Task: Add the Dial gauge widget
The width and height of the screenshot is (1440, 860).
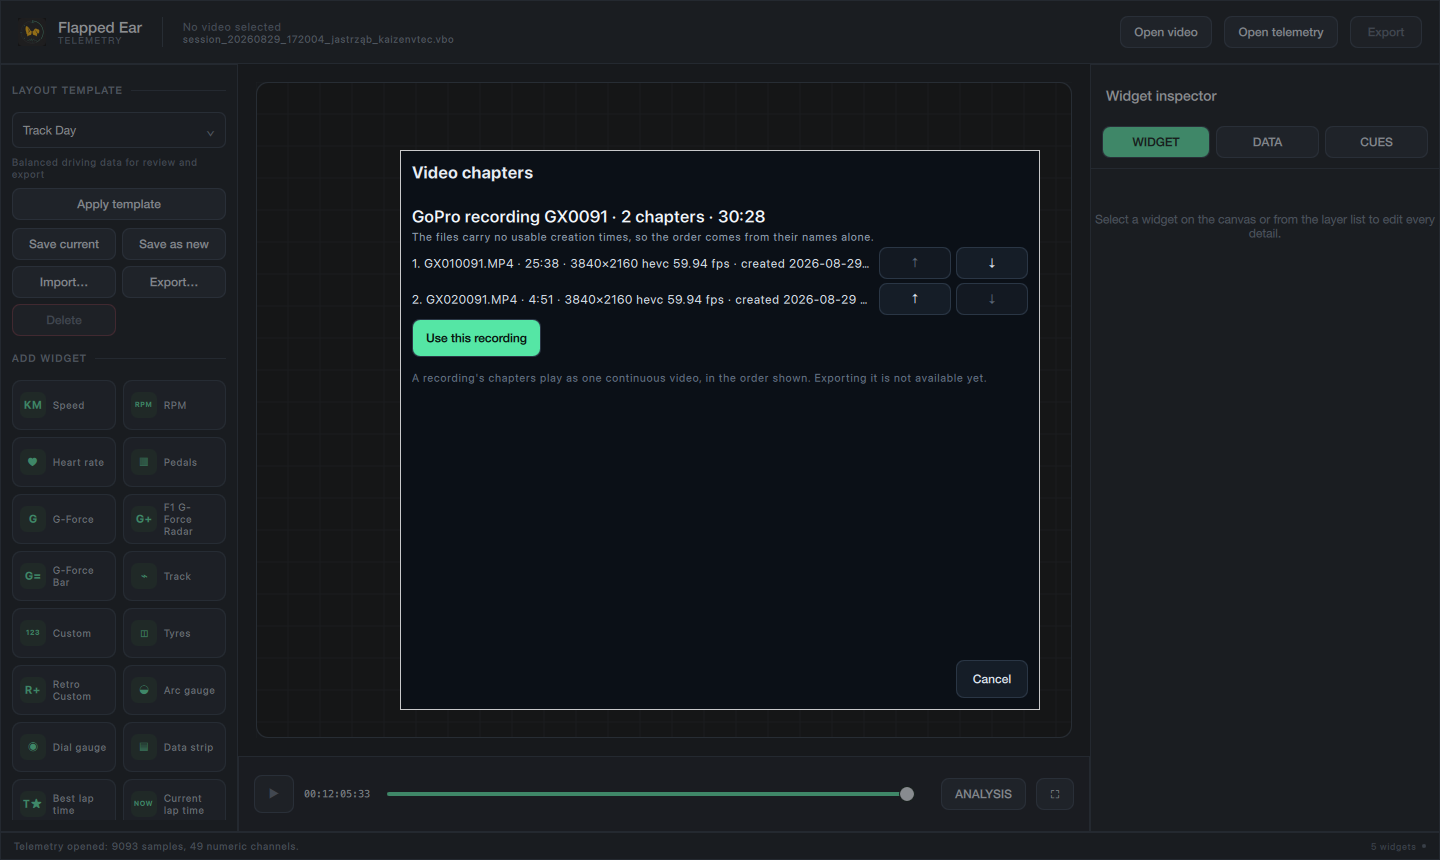Action: (64, 747)
